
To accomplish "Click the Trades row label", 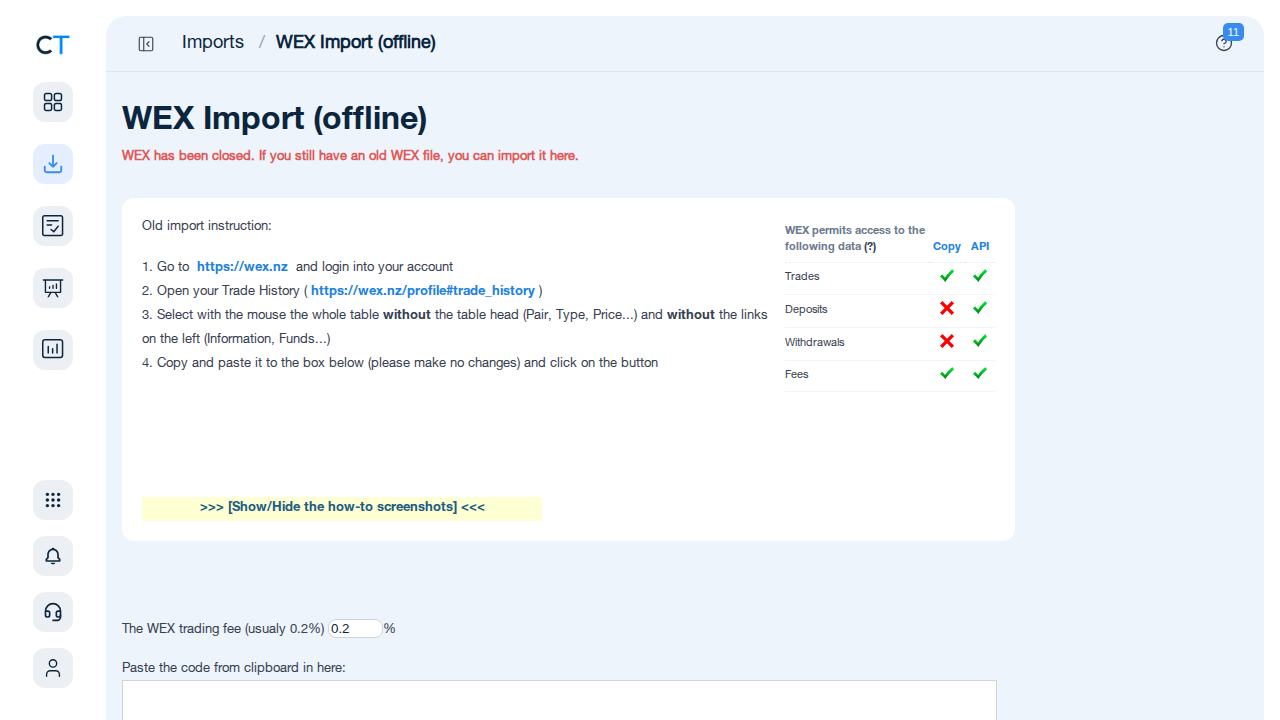I will pos(802,277).
